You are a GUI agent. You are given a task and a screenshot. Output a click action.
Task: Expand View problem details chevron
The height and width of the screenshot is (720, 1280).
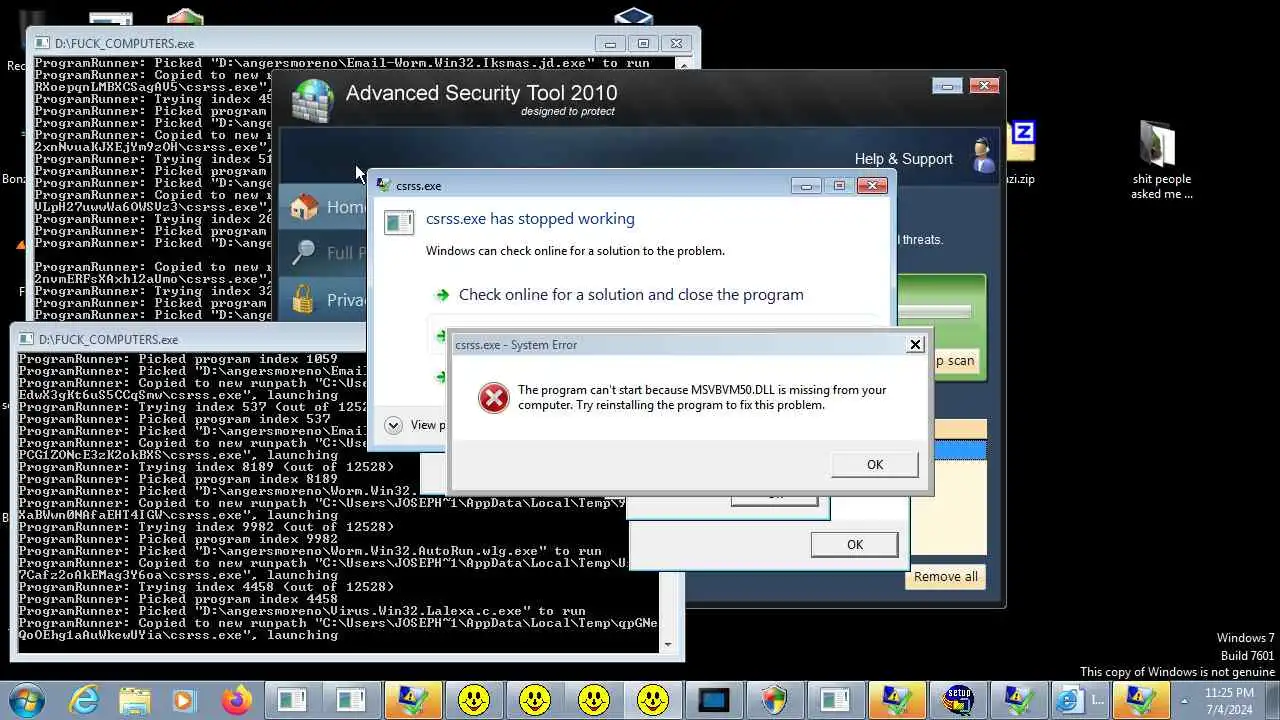click(x=393, y=425)
